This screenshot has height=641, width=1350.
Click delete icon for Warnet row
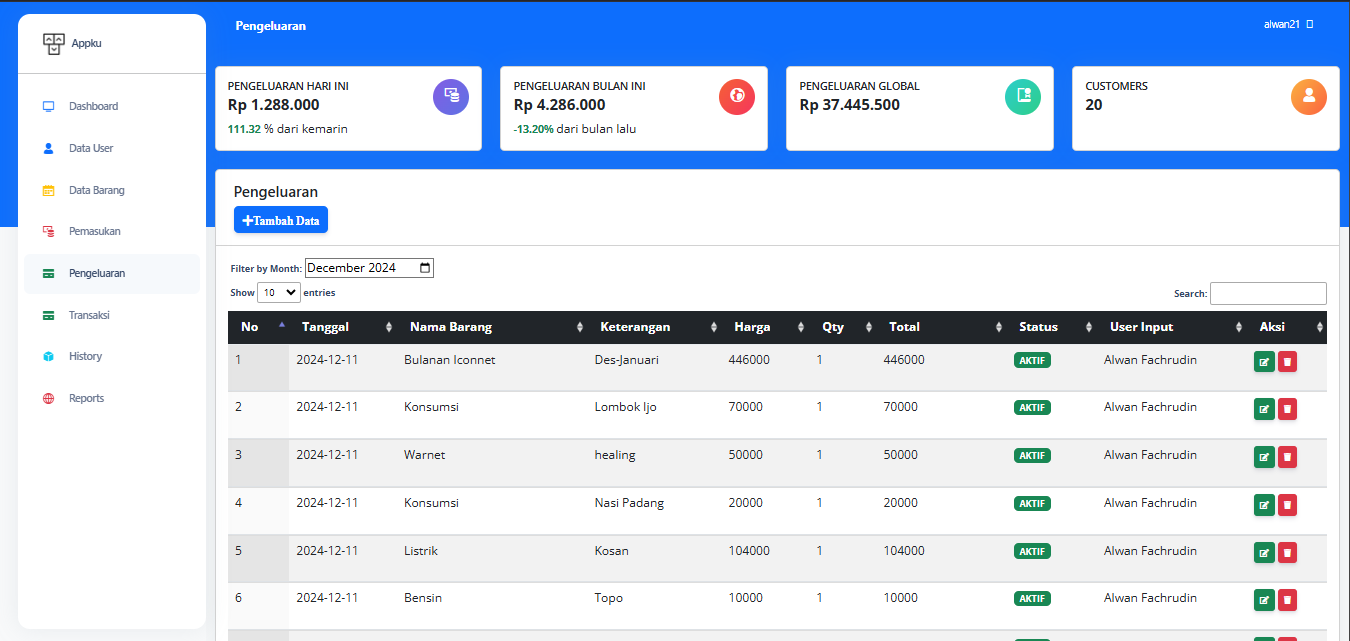pyautogui.click(x=1287, y=457)
